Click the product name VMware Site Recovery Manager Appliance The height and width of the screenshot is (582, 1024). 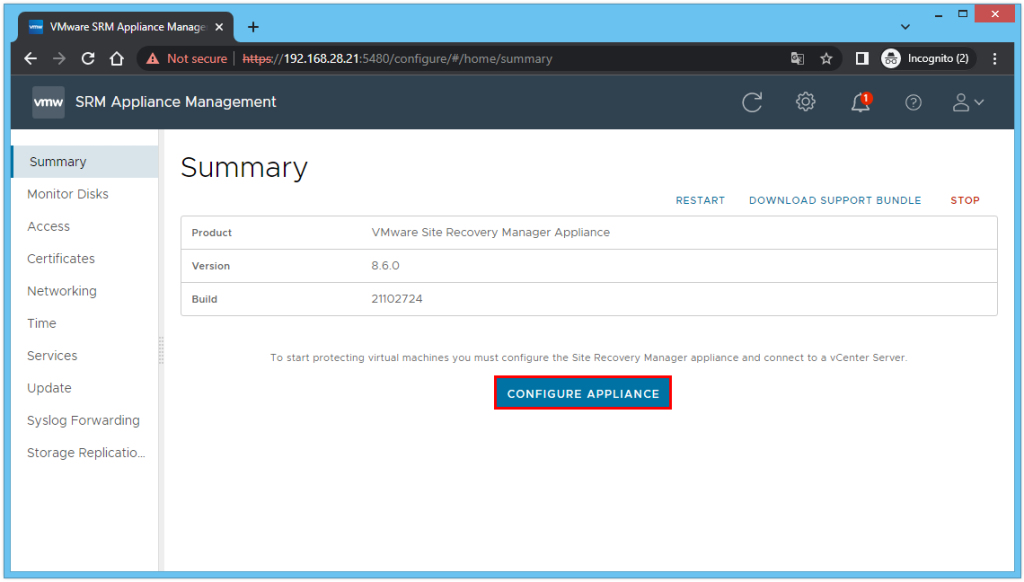490,233
